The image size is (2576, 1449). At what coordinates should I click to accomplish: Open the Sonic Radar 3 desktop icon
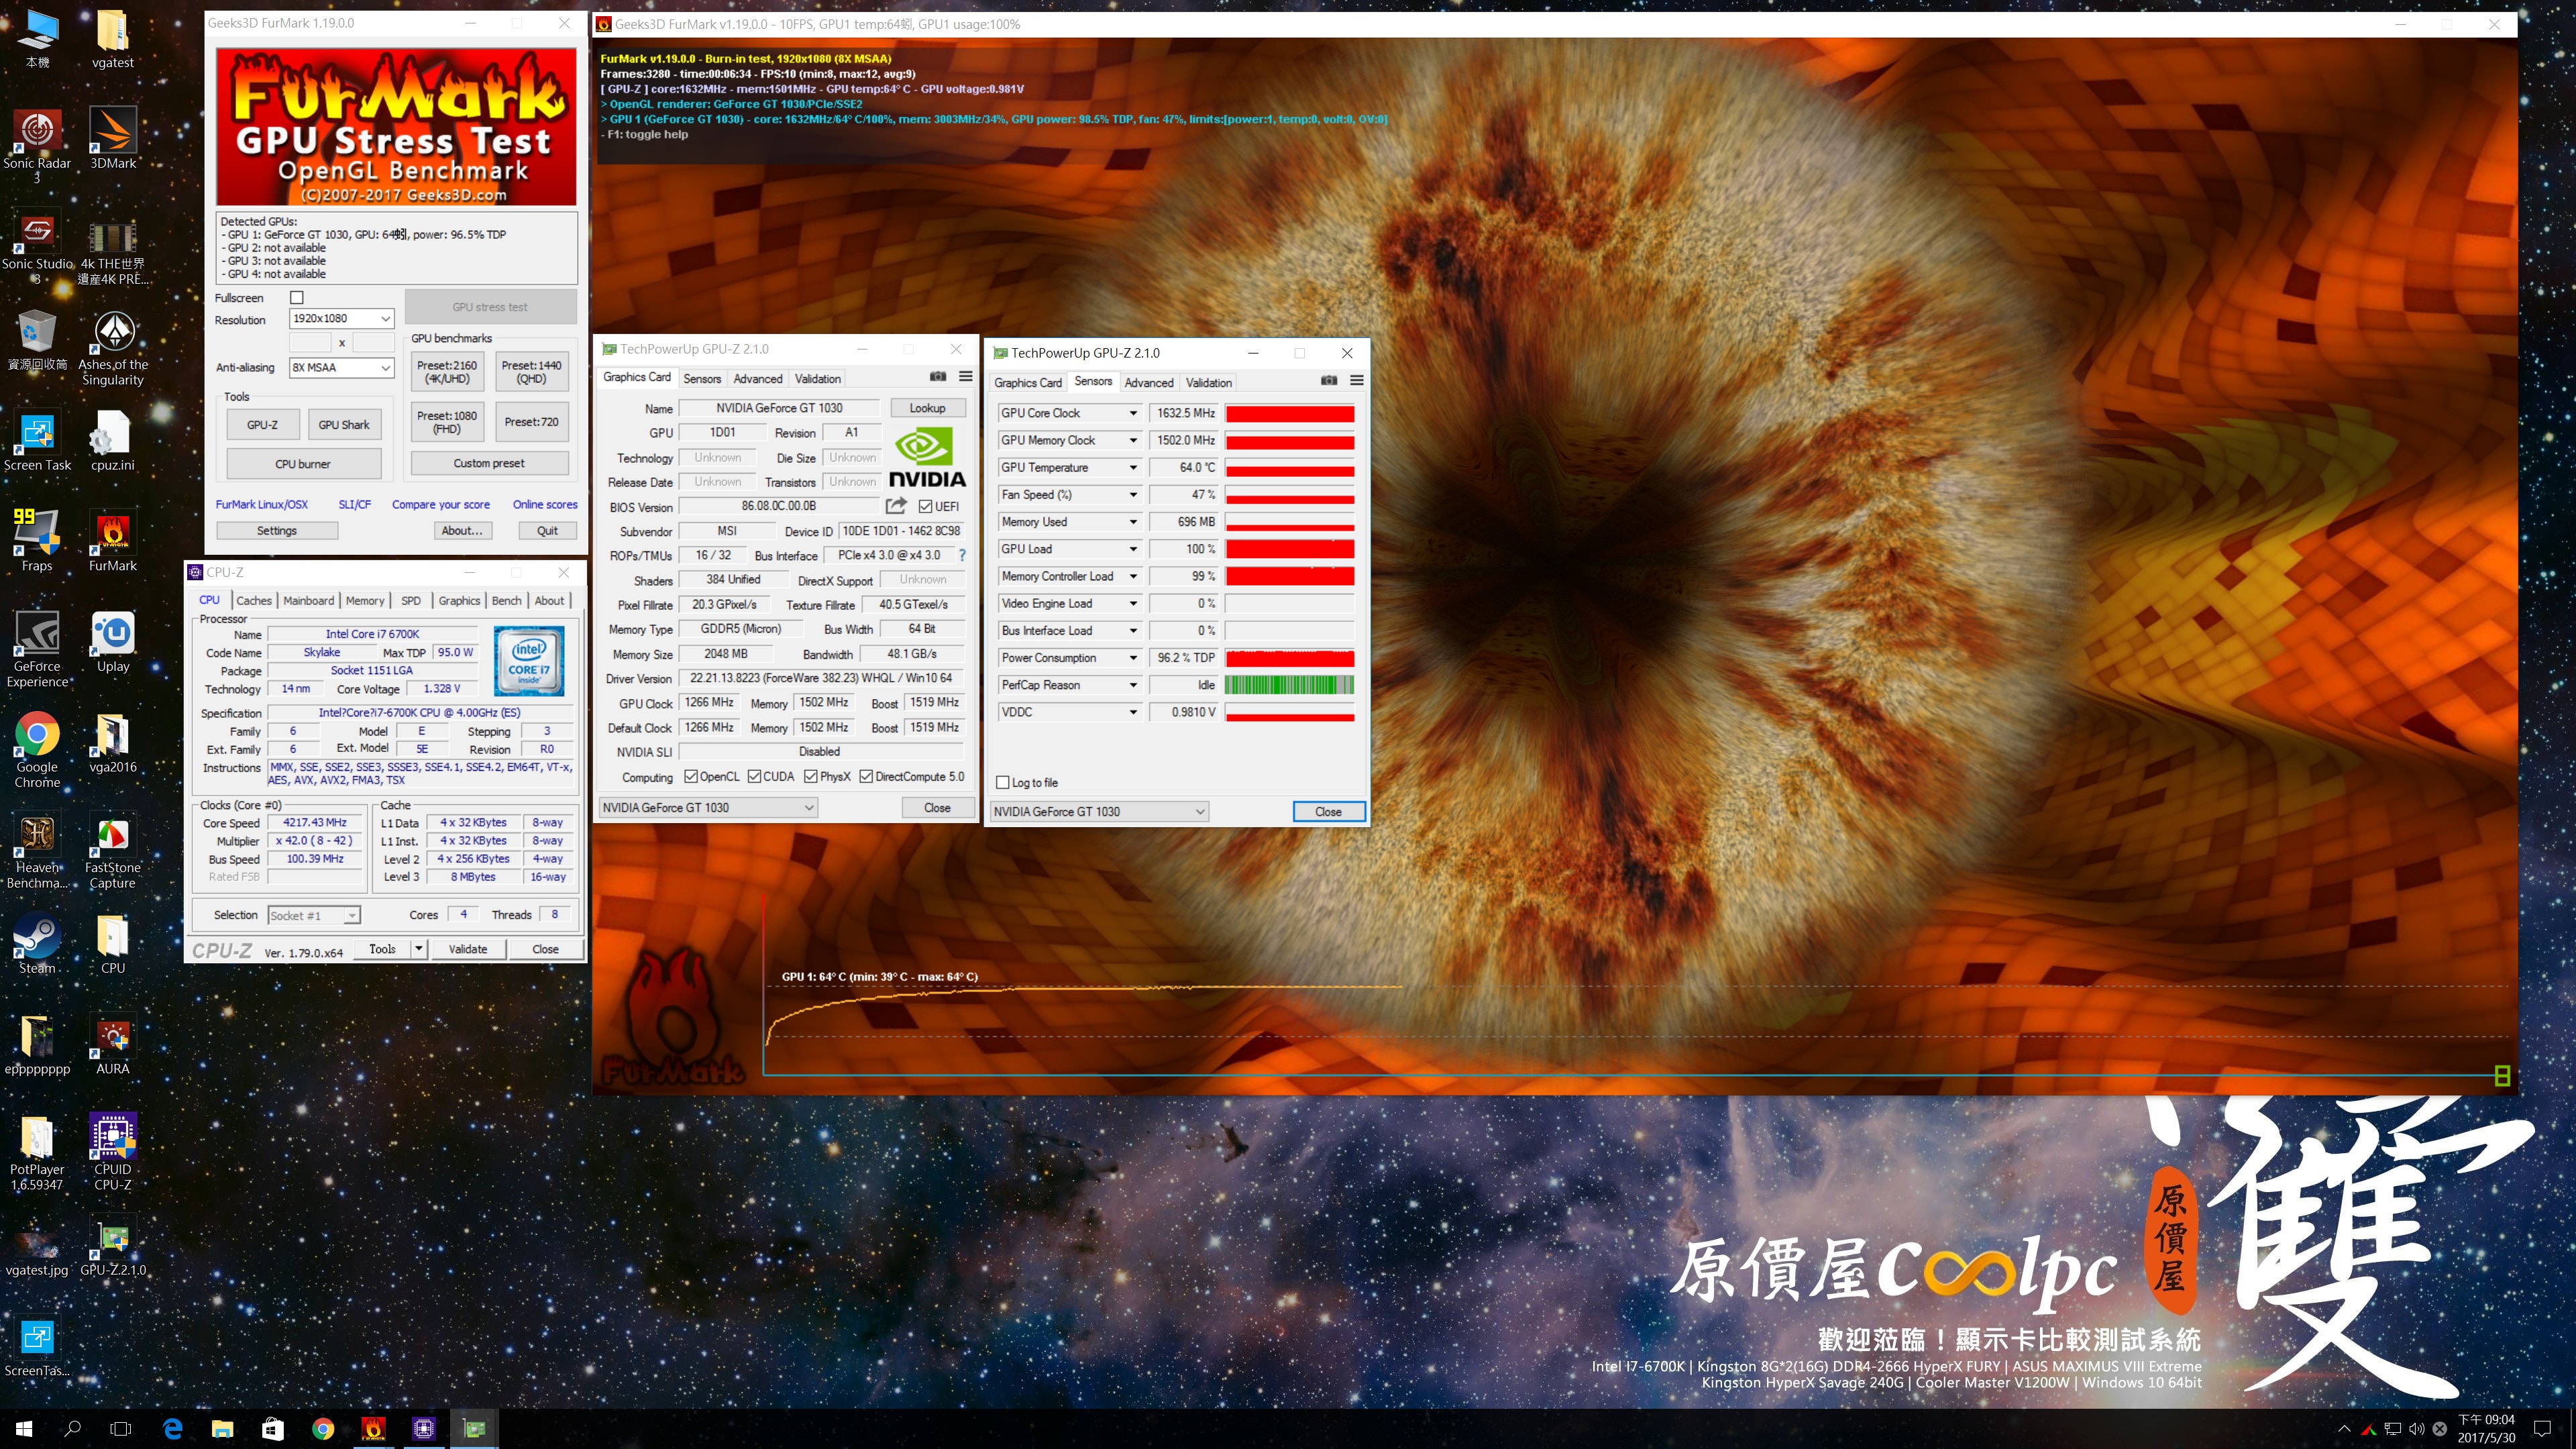click(x=37, y=146)
